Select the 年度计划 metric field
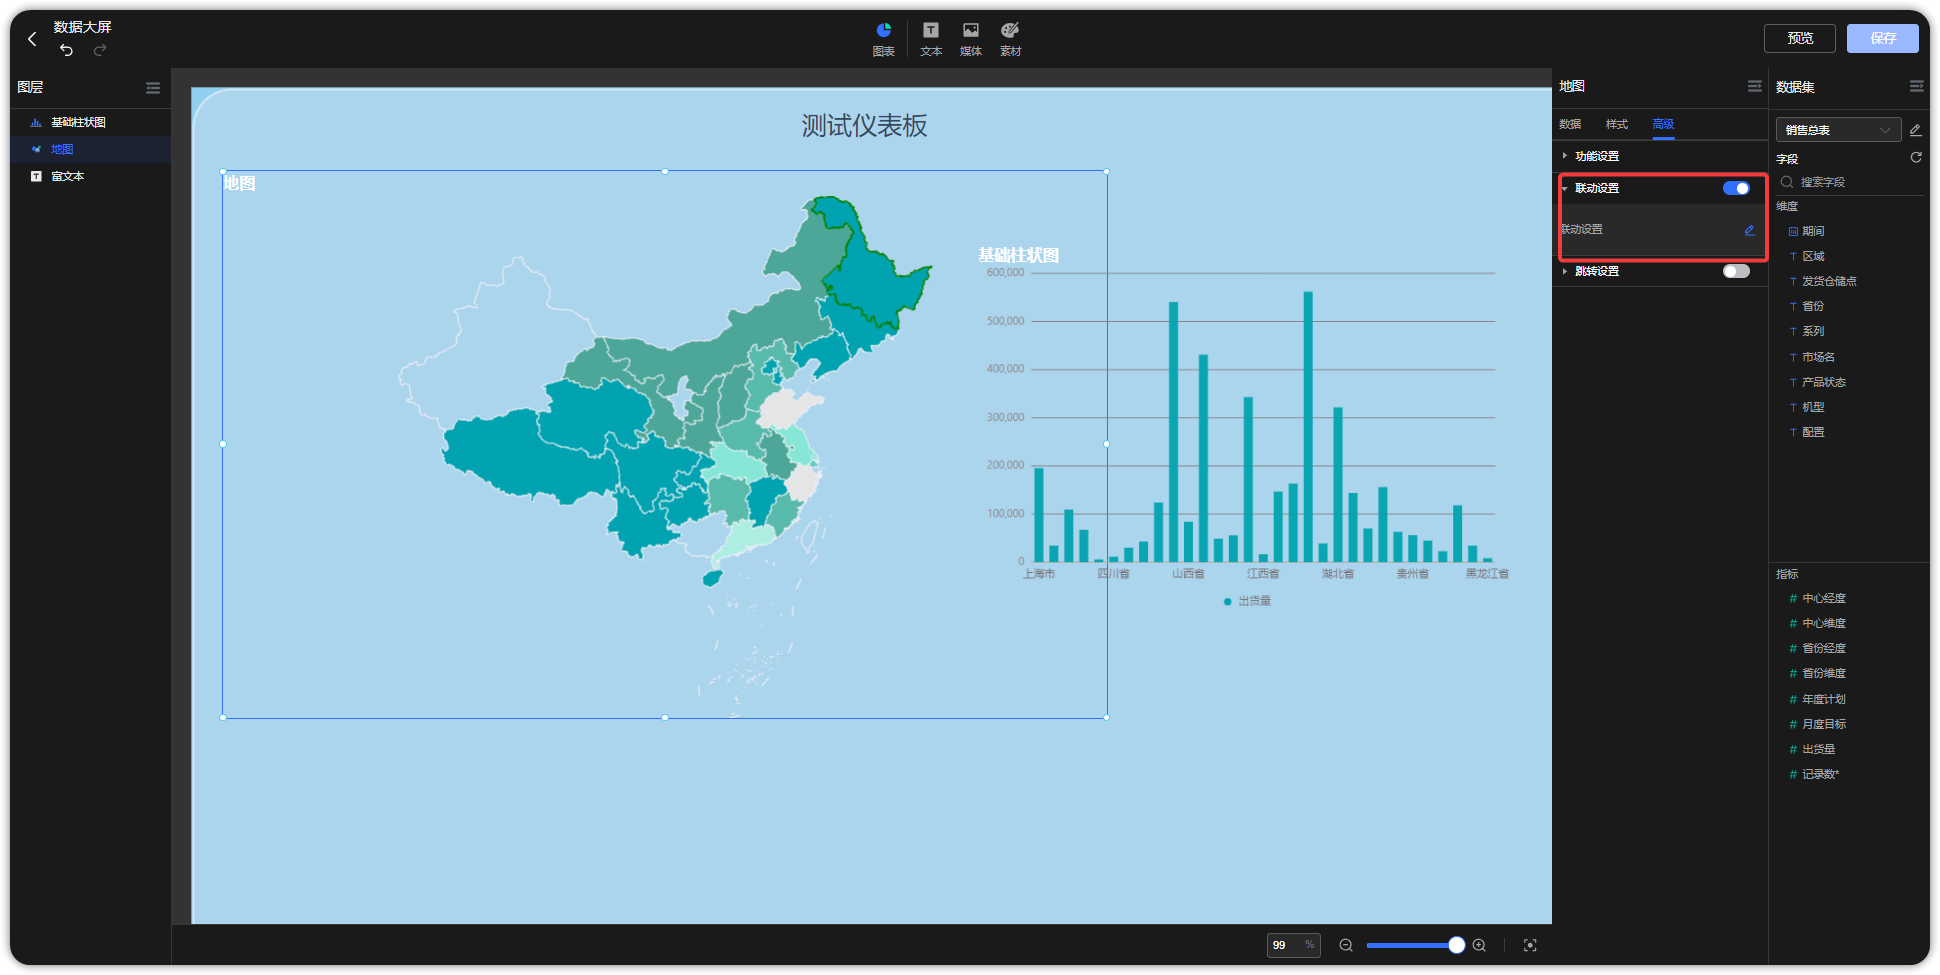 coord(1824,699)
